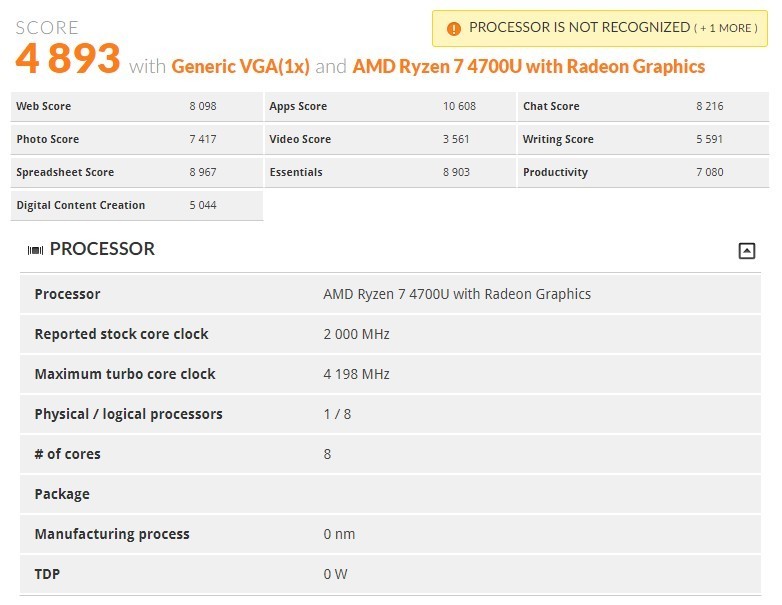The width and height of the screenshot is (782, 605).
Task: Select the Photo Score row
Action: 137,139
